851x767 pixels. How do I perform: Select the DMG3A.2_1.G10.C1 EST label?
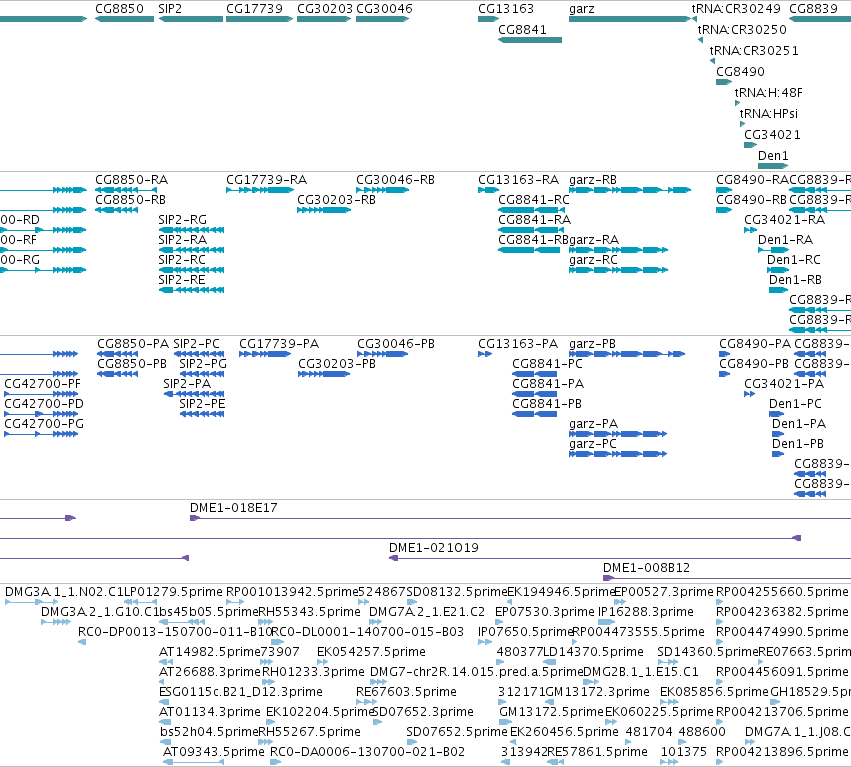pyautogui.click(x=99, y=612)
